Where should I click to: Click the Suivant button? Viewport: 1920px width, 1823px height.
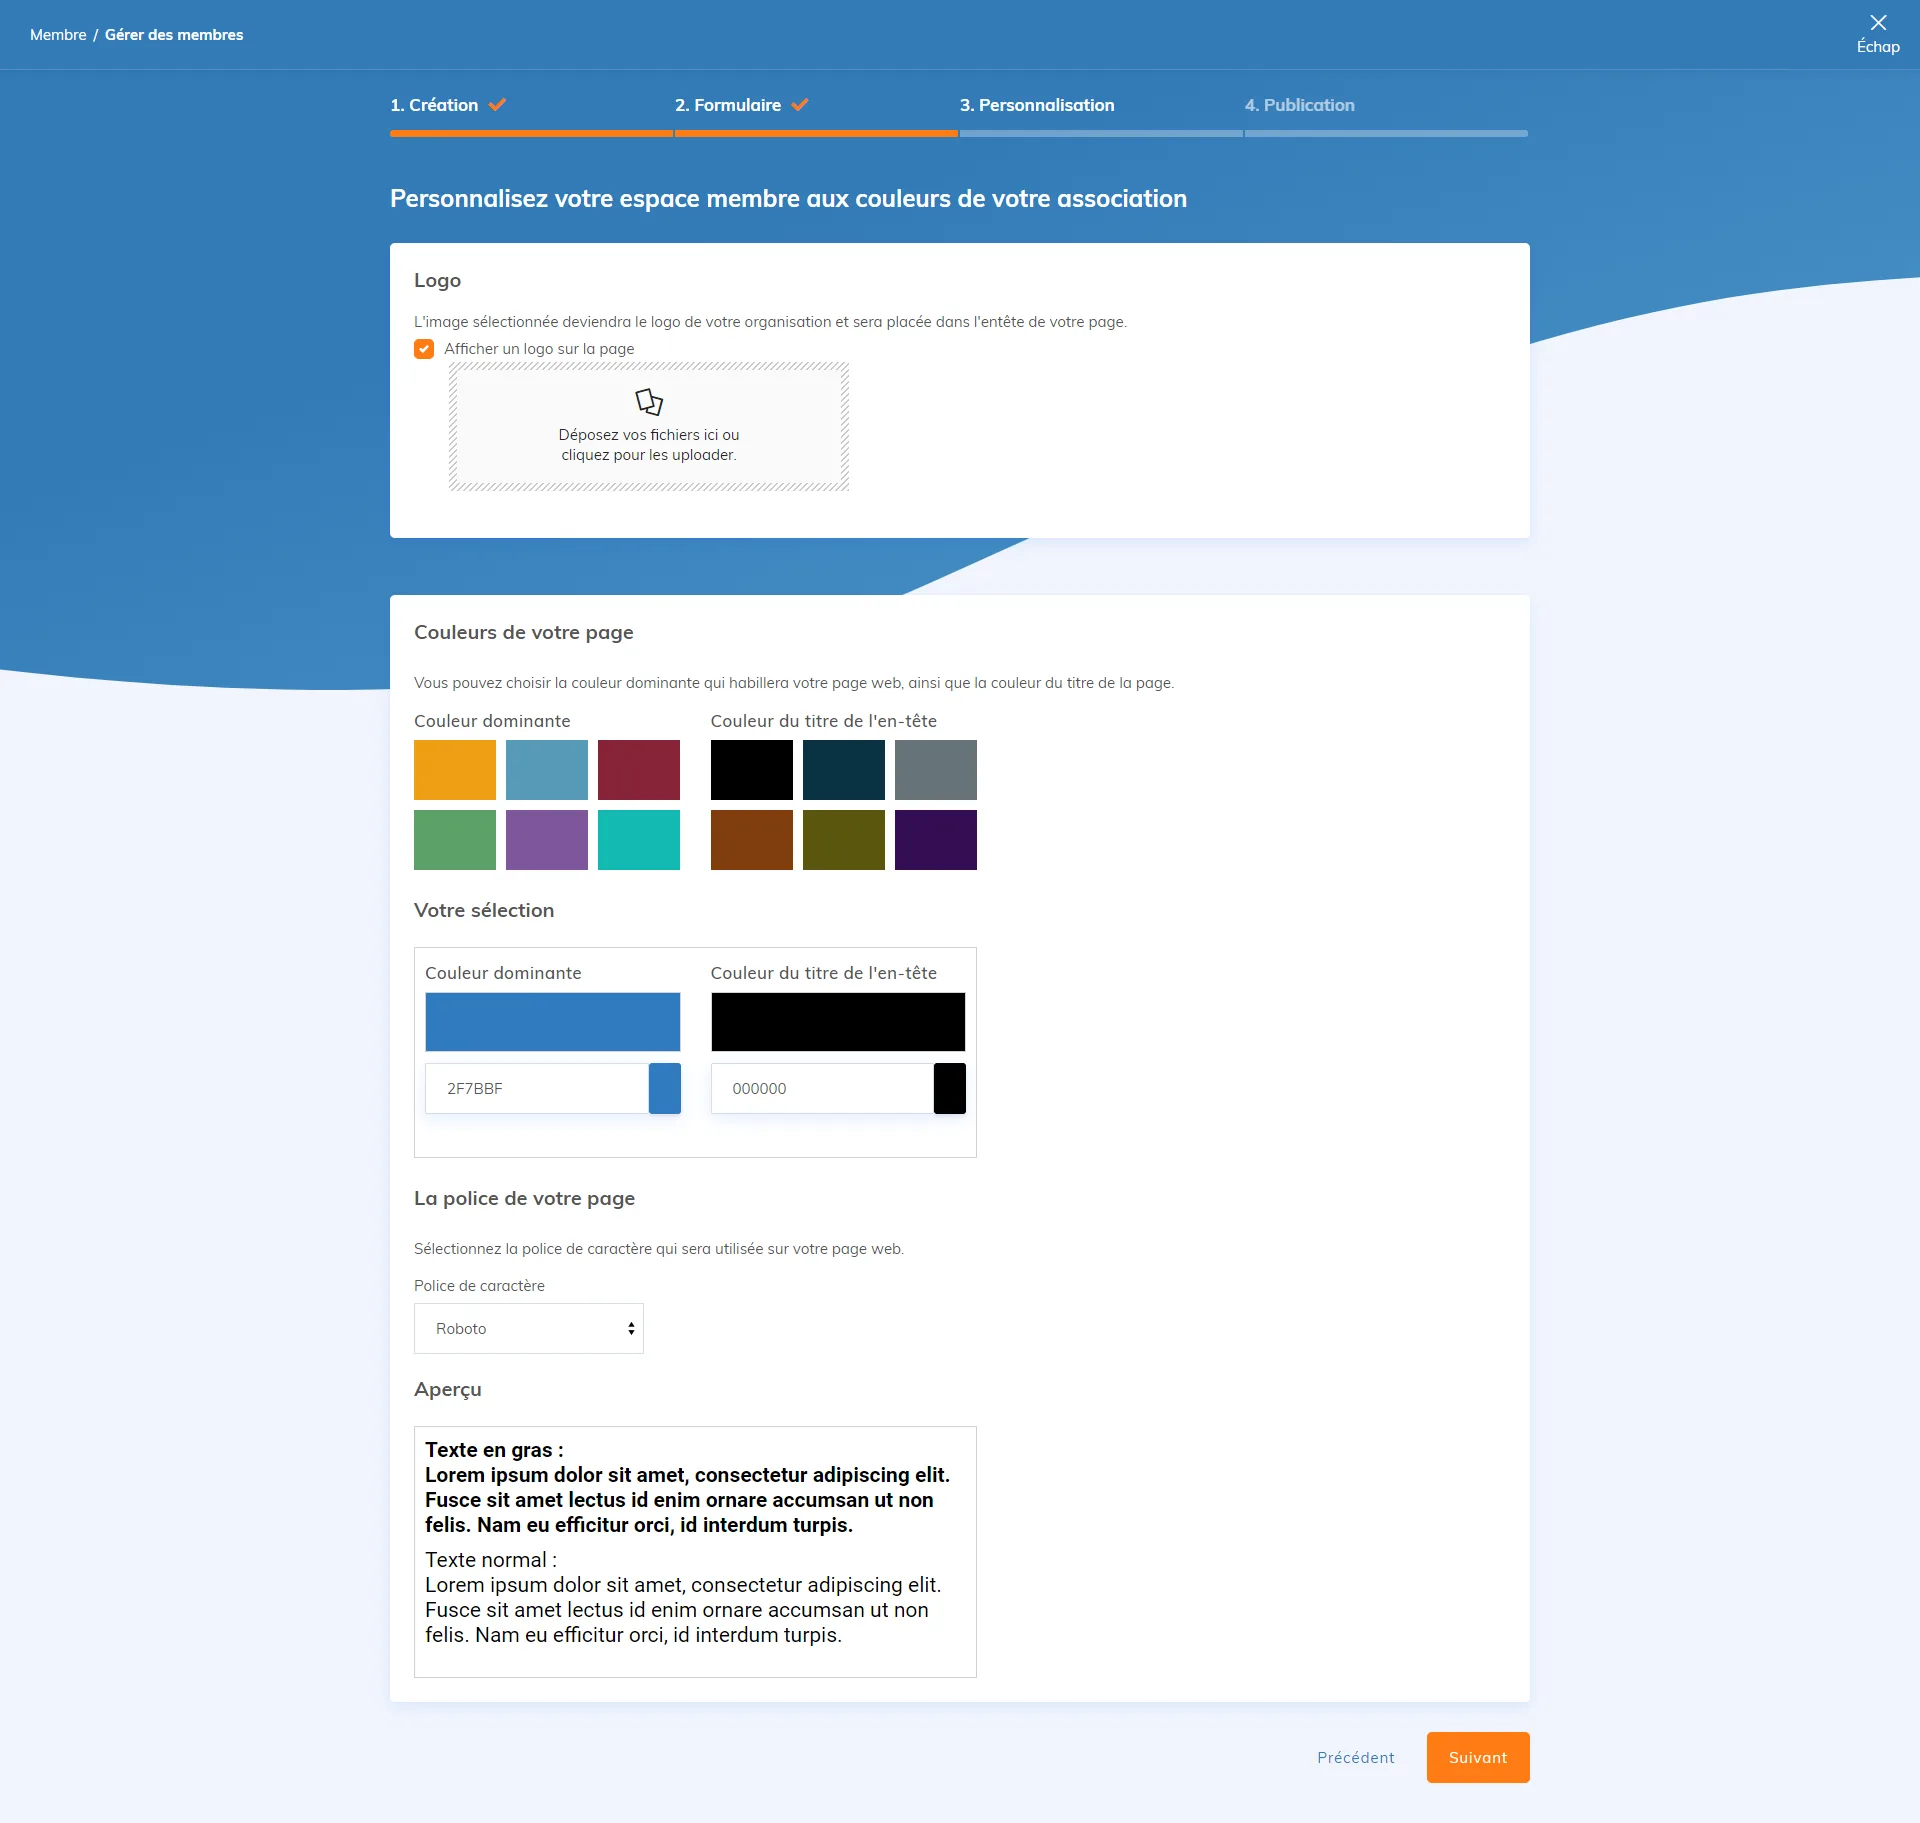pos(1478,1757)
